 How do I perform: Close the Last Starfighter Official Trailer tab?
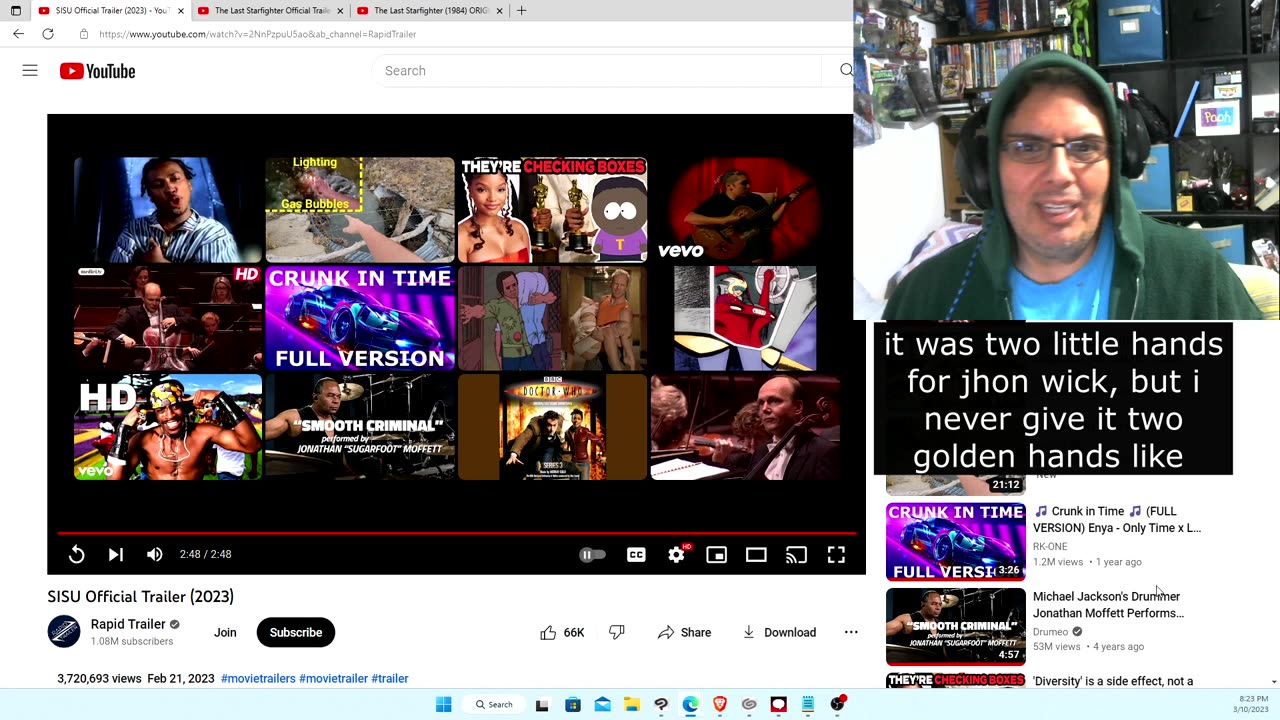(340, 11)
